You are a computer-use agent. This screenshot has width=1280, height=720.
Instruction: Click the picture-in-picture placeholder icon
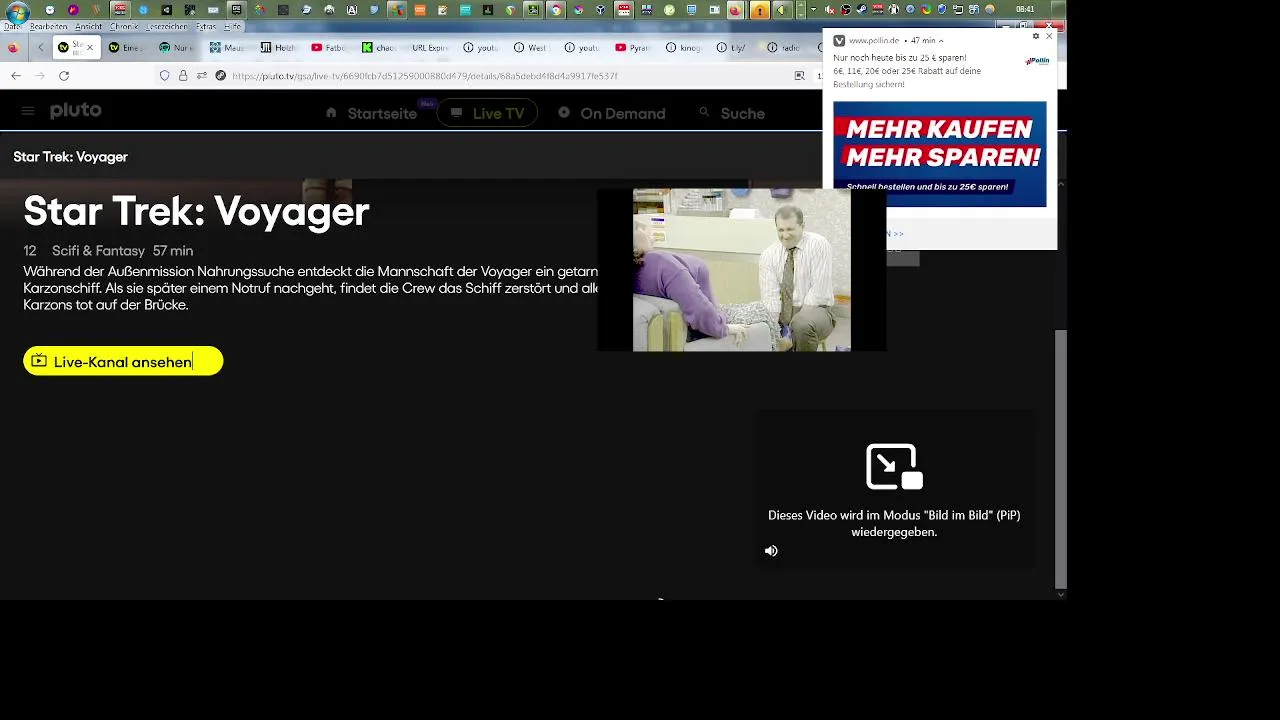point(894,467)
